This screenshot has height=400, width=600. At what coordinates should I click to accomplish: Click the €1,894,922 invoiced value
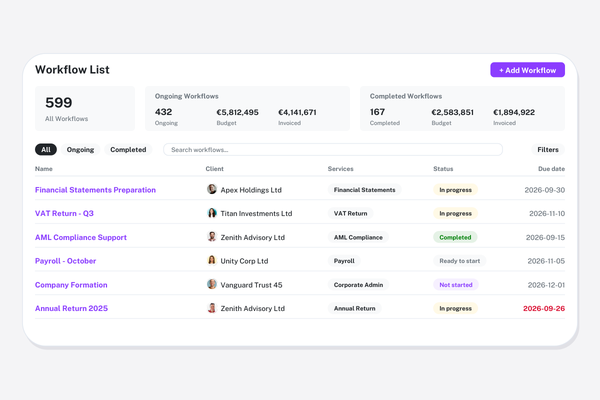click(x=514, y=113)
